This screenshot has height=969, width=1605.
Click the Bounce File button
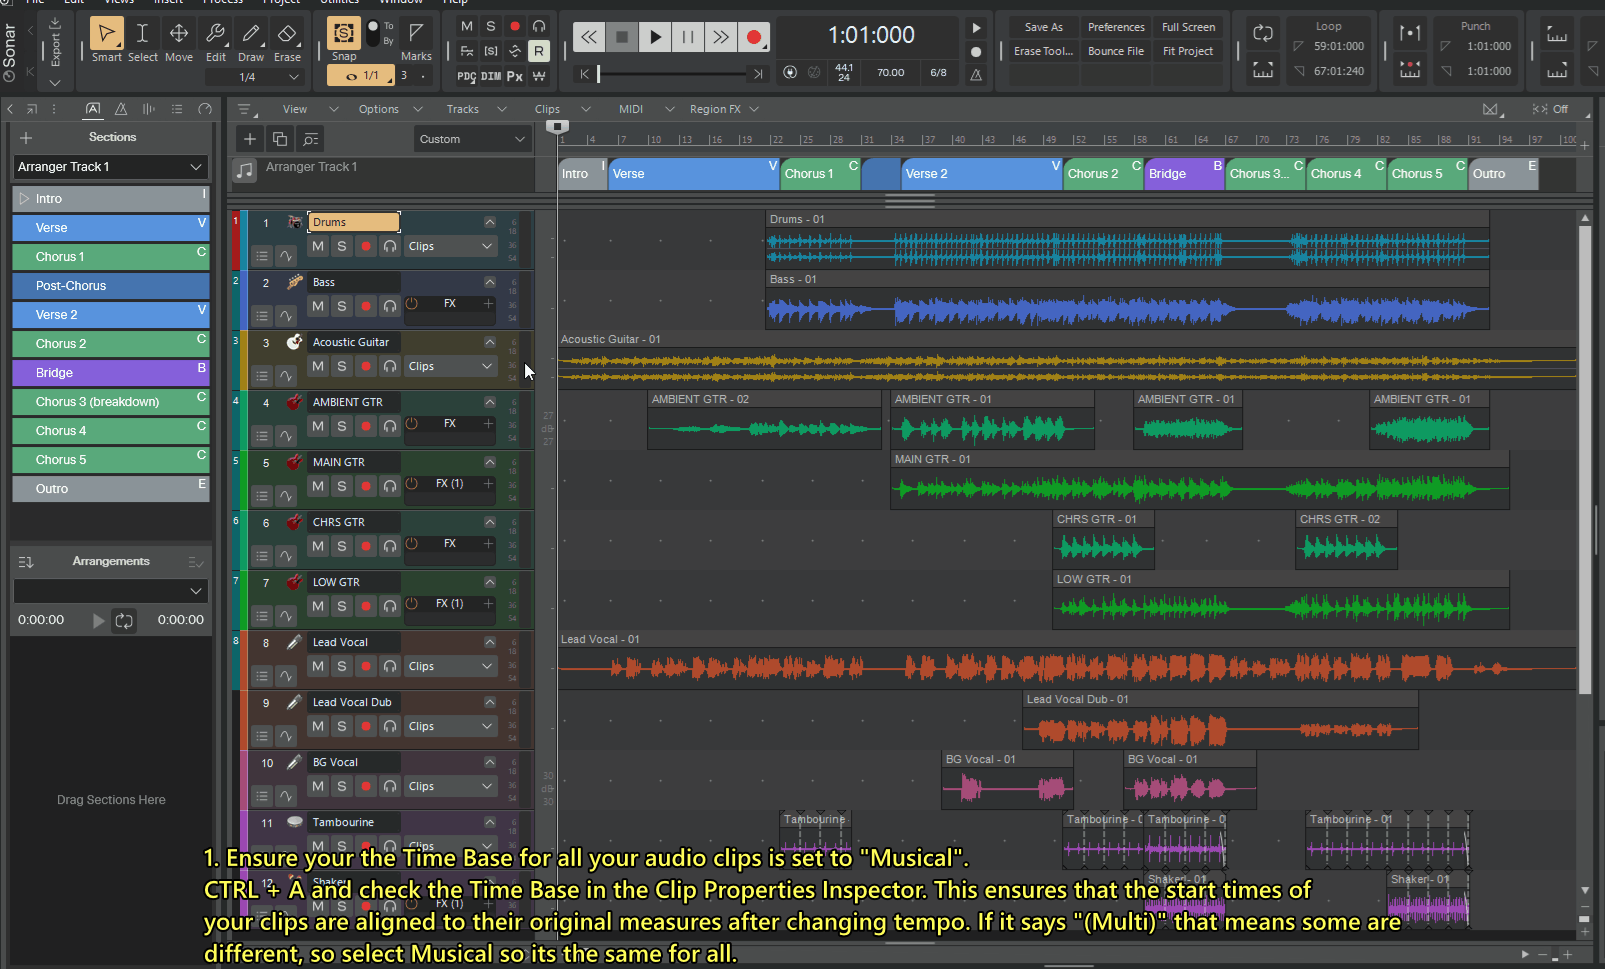1115,51
